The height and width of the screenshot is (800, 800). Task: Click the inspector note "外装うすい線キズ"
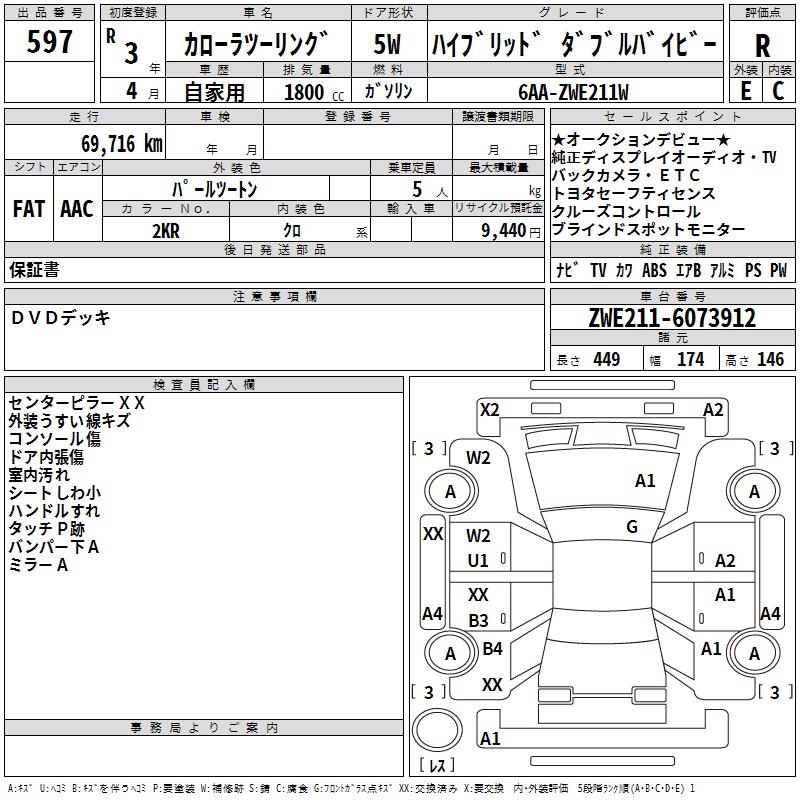point(69,421)
